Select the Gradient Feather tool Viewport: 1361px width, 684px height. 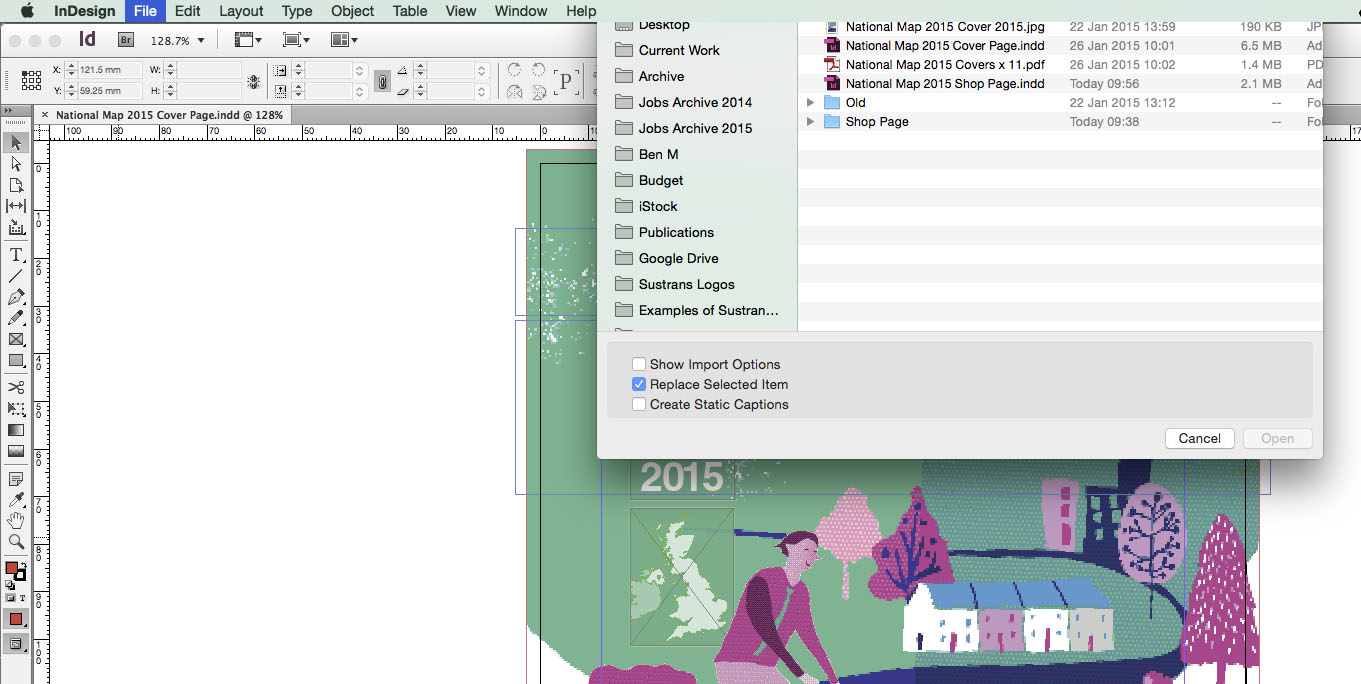click(16, 451)
